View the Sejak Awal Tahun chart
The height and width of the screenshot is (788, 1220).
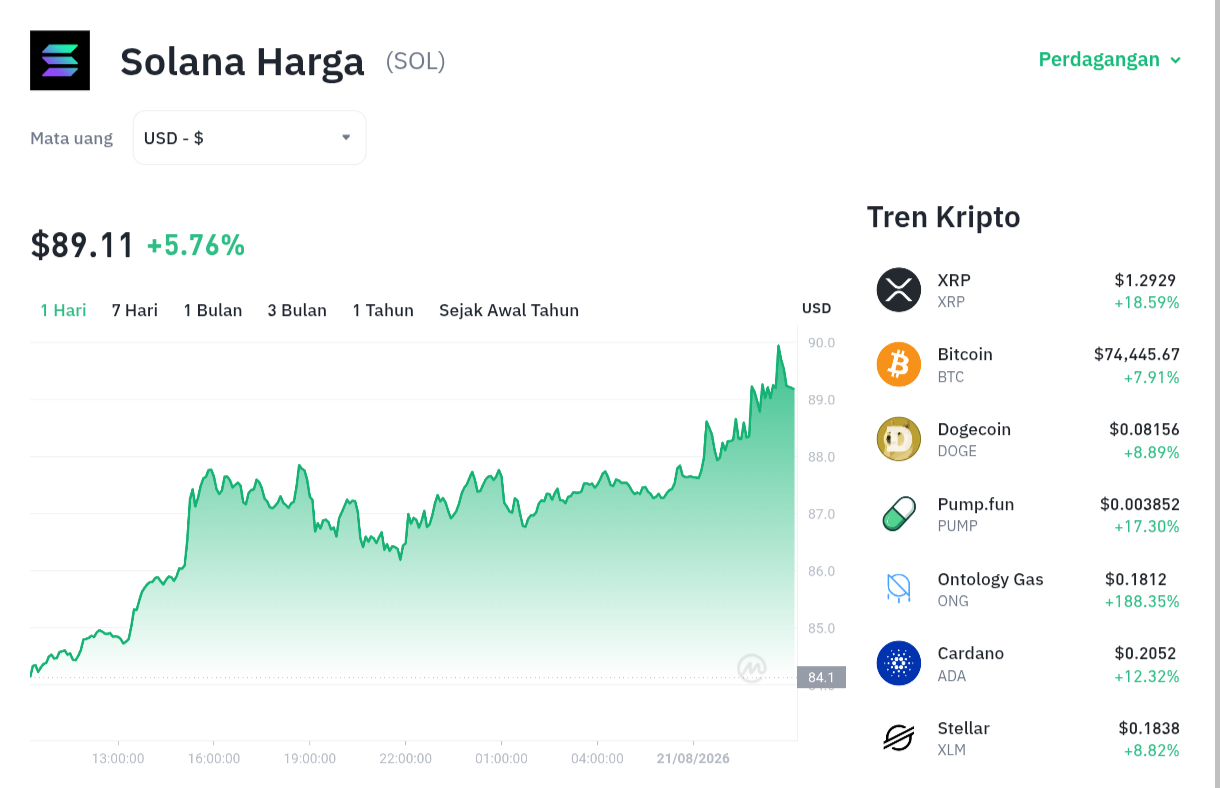click(509, 310)
